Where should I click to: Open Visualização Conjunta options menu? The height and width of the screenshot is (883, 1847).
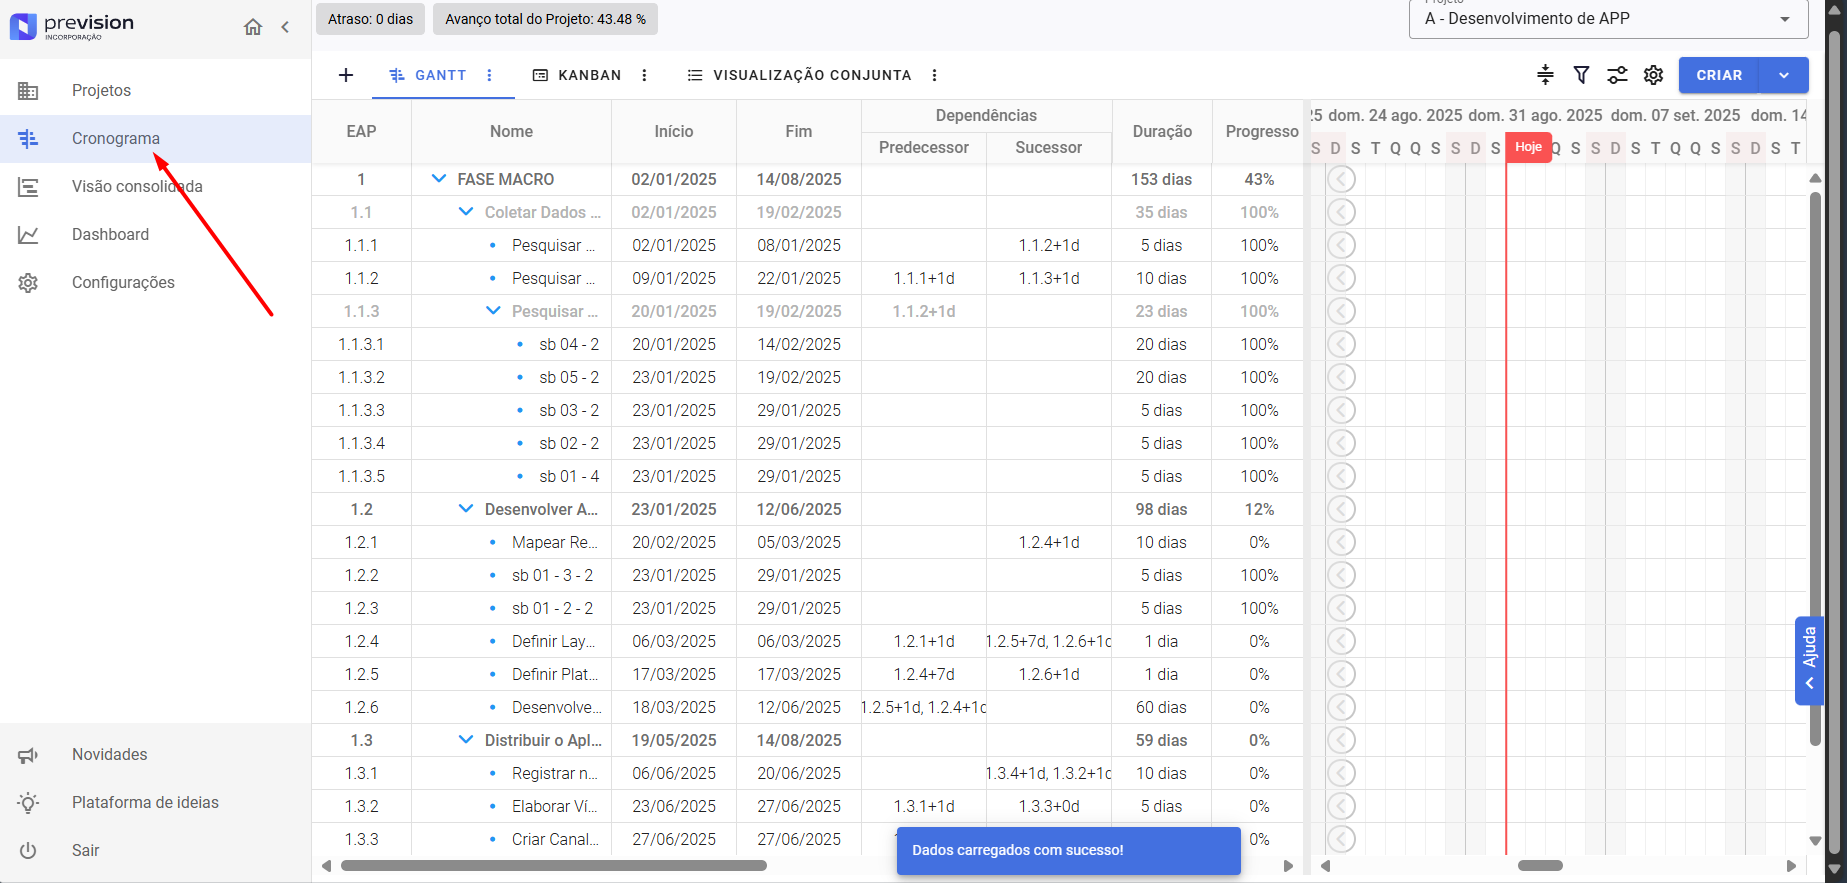(x=934, y=75)
